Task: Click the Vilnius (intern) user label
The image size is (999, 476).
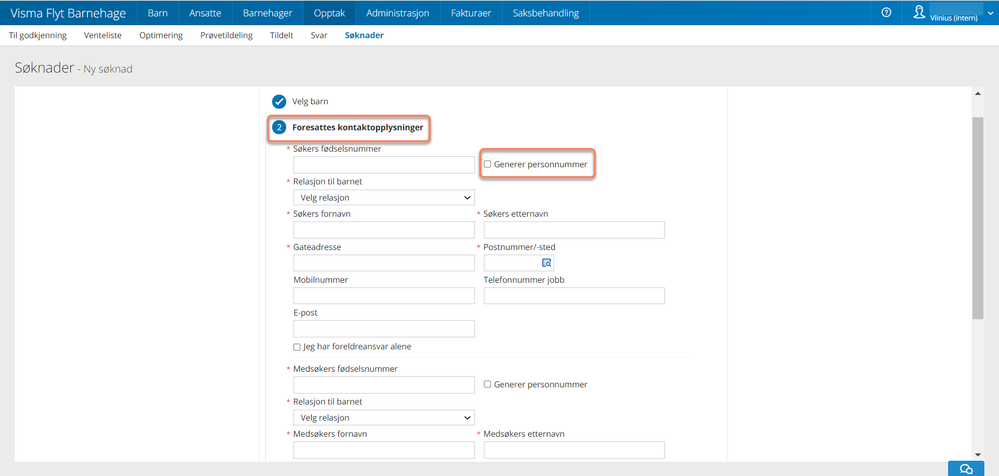Action: (954, 18)
